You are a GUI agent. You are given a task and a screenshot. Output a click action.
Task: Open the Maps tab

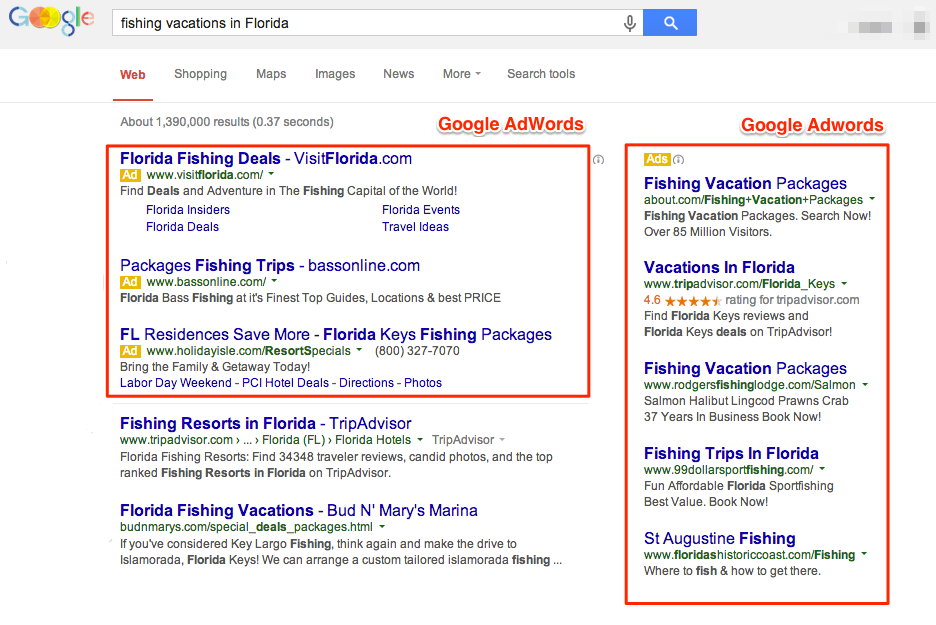pyautogui.click(x=271, y=74)
